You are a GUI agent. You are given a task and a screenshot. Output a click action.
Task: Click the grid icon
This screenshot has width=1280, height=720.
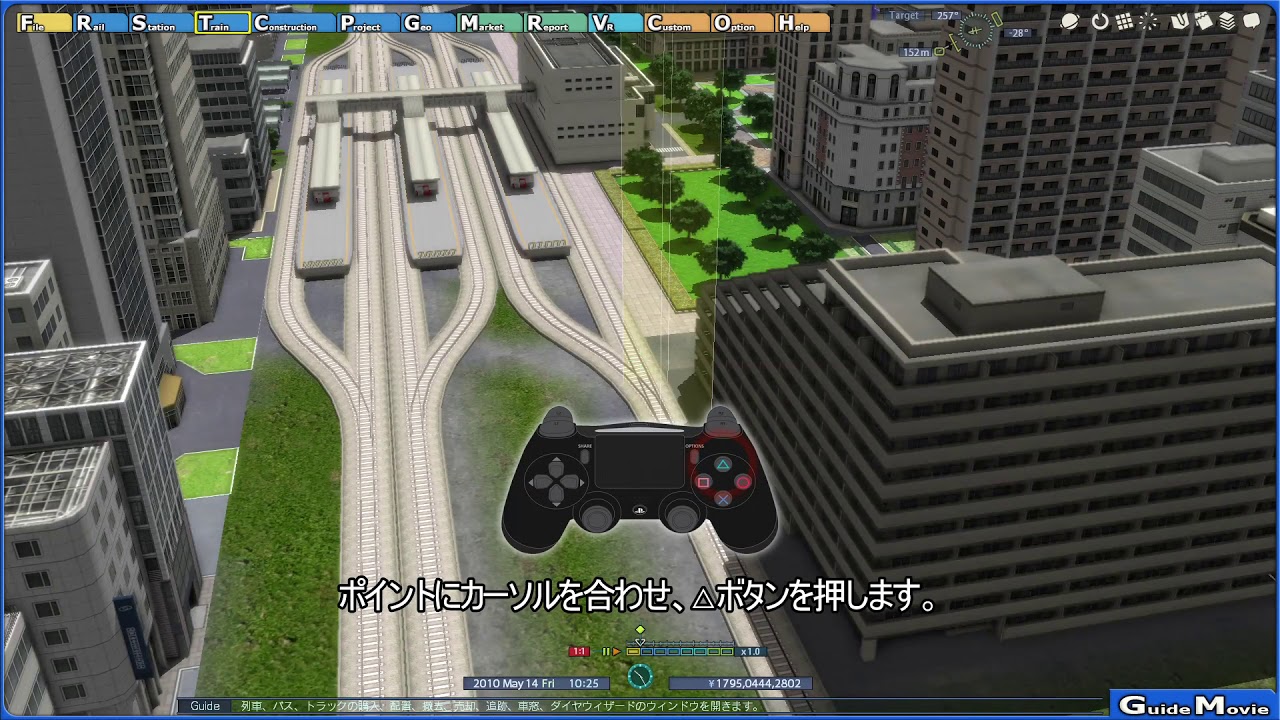[x=1124, y=21]
